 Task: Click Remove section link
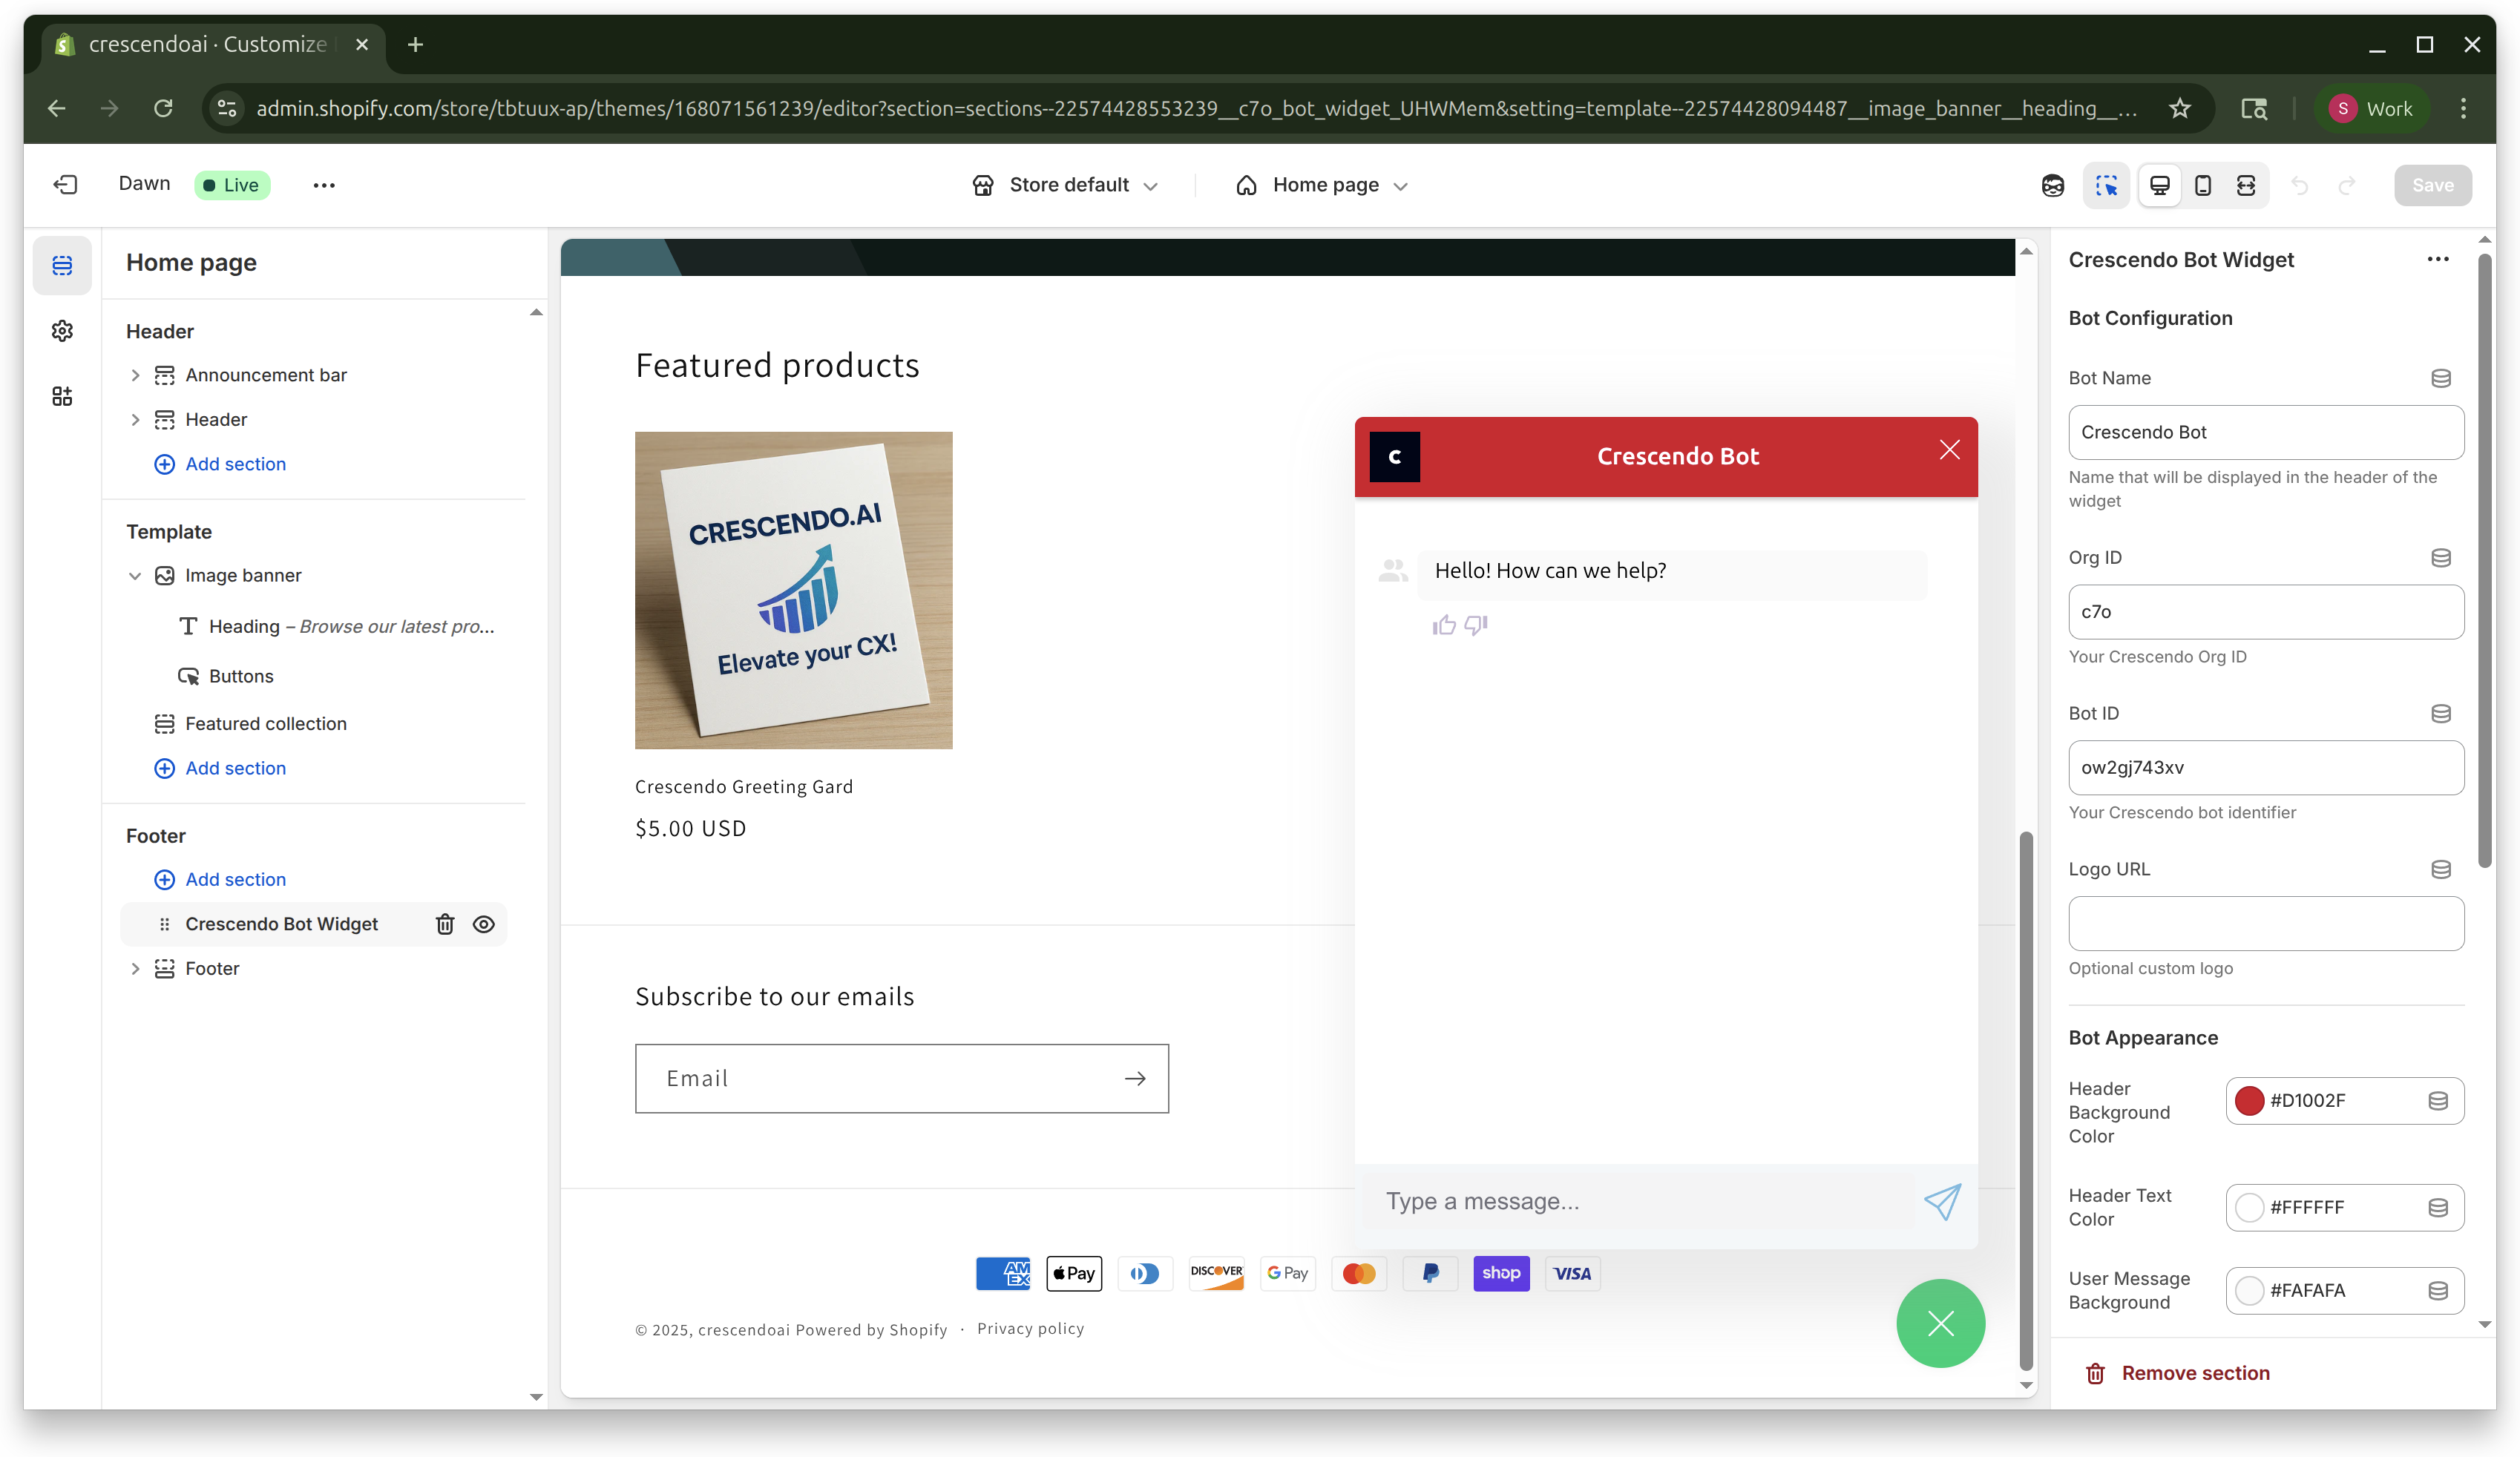[x=2194, y=1373]
